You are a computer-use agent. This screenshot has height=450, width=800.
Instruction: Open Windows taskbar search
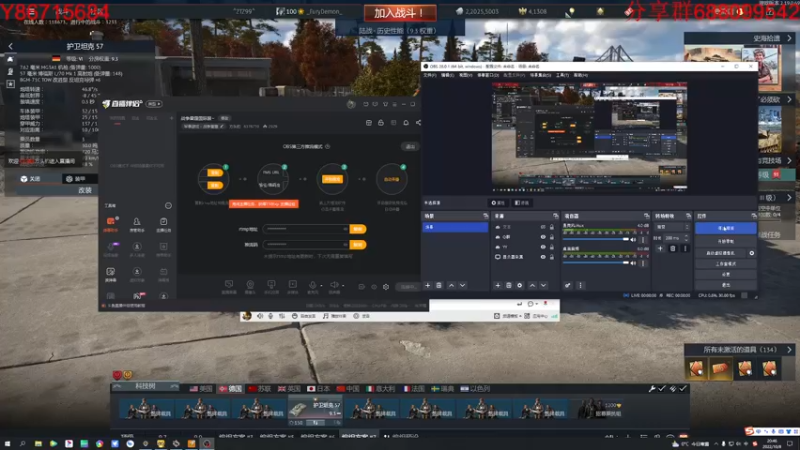(23, 444)
